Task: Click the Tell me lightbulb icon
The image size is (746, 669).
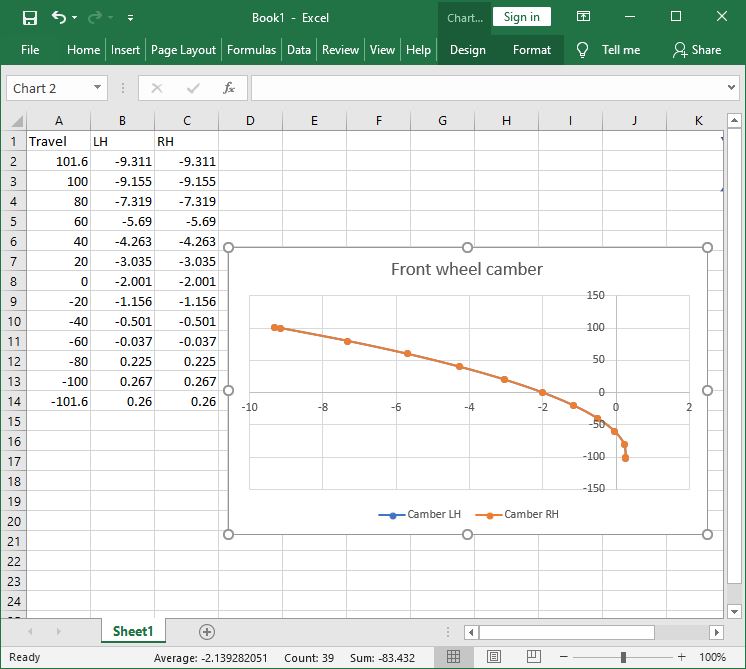Action: point(583,50)
